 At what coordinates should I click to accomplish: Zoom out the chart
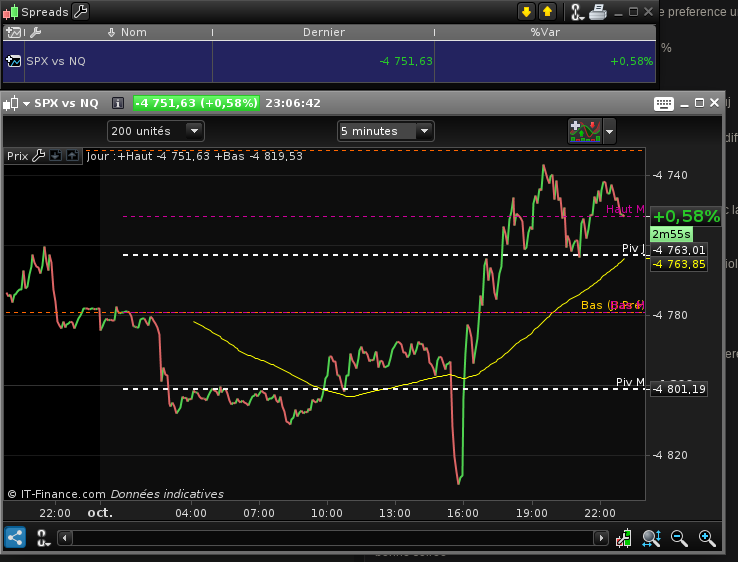coord(679,538)
